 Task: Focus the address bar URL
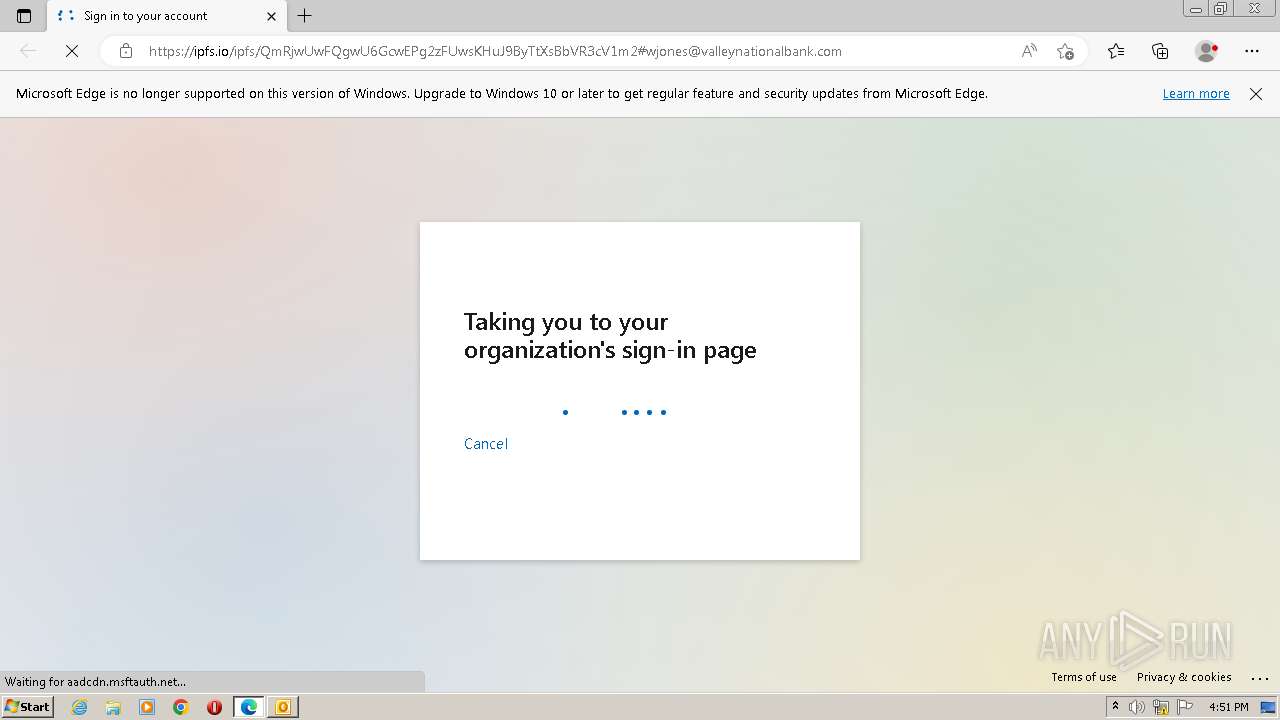(x=495, y=51)
